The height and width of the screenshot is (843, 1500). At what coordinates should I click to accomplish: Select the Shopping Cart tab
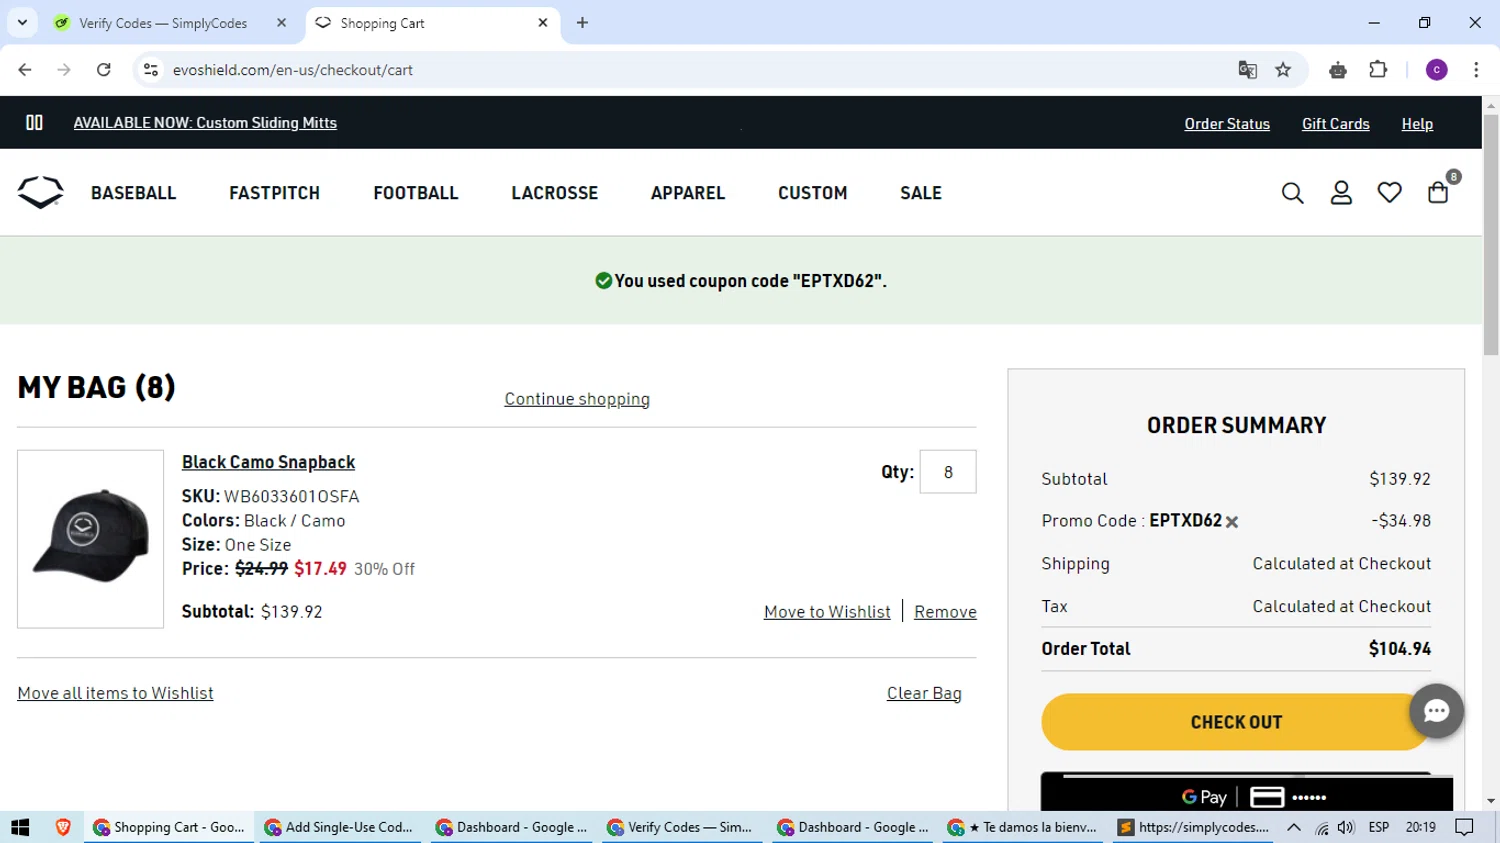pyautogui.click(x=432, y=23)
